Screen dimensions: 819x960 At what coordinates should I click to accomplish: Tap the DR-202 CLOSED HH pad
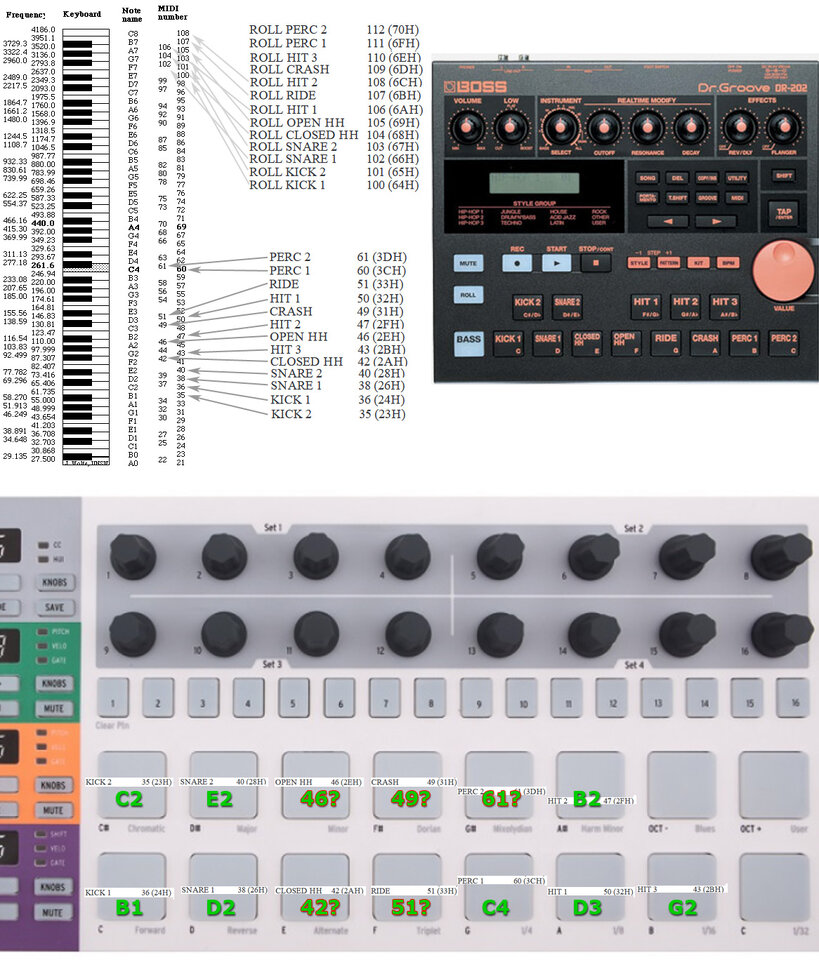pos(586,343)
